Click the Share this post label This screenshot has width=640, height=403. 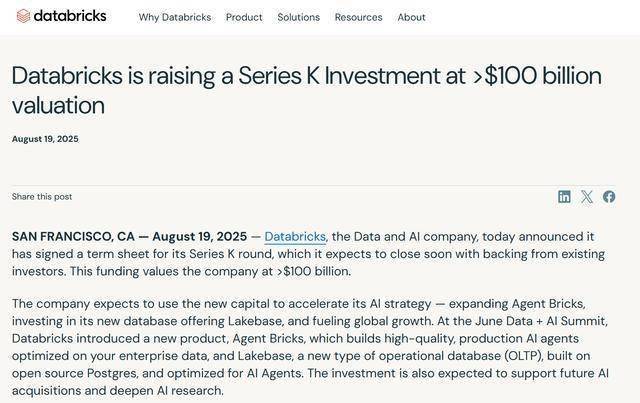42,196
